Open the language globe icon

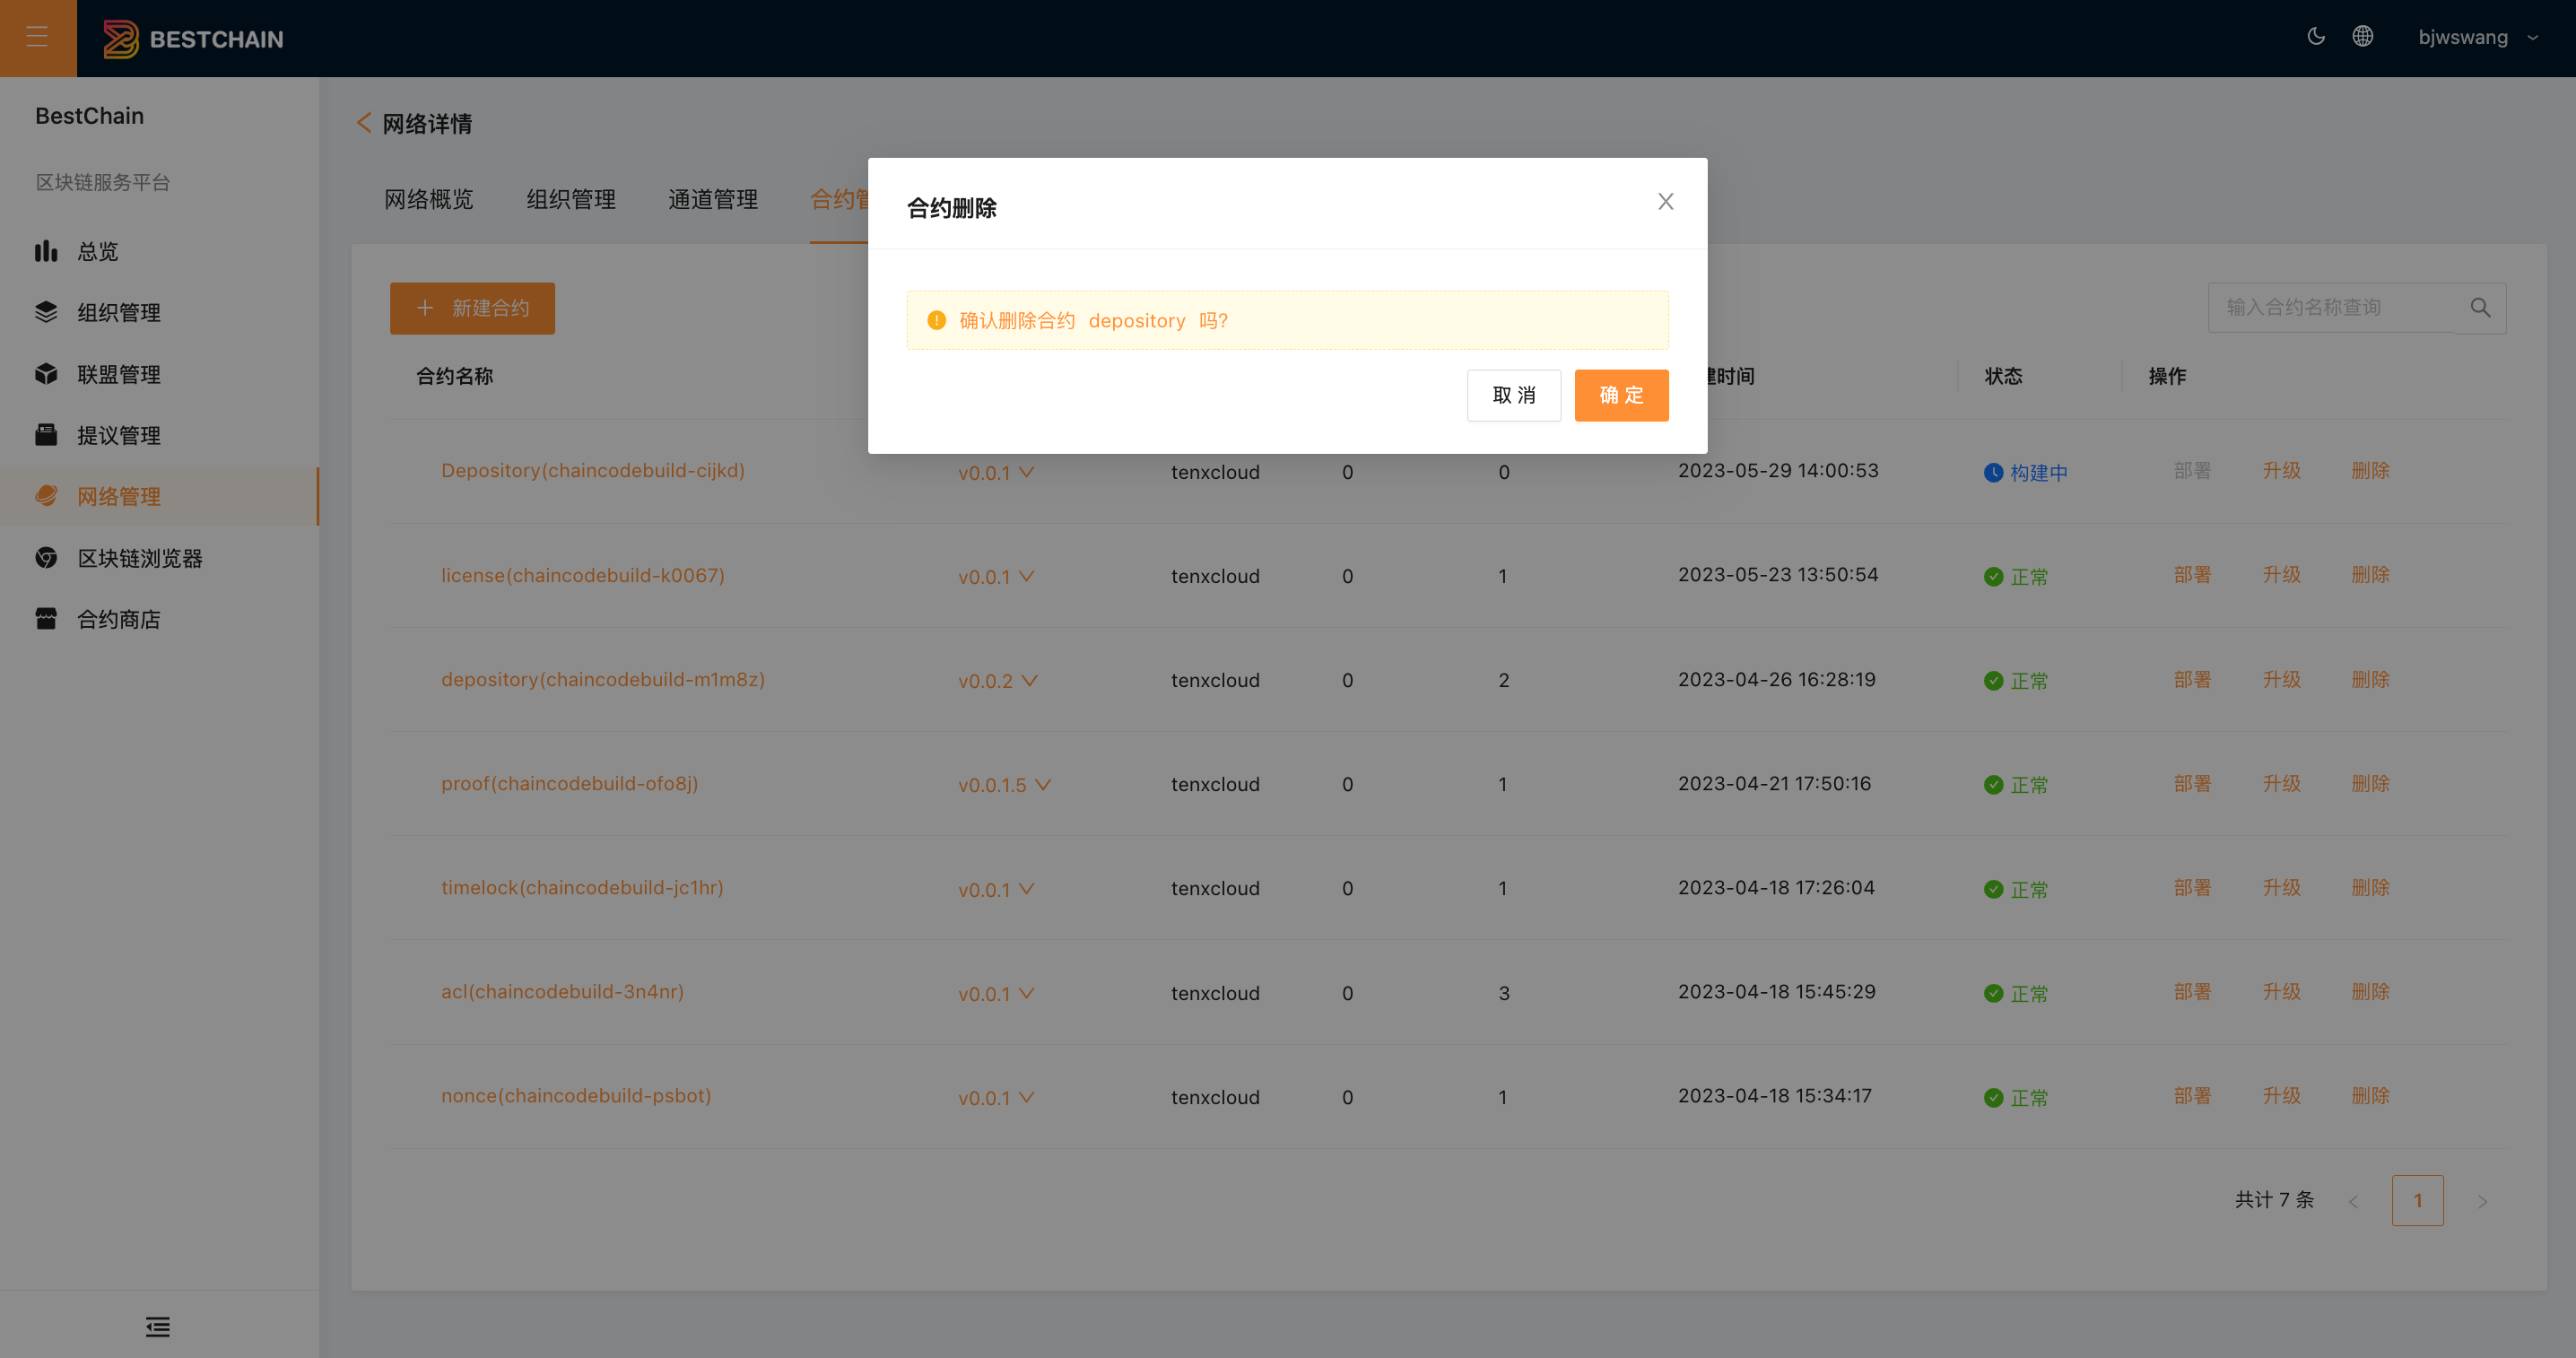2363,37
